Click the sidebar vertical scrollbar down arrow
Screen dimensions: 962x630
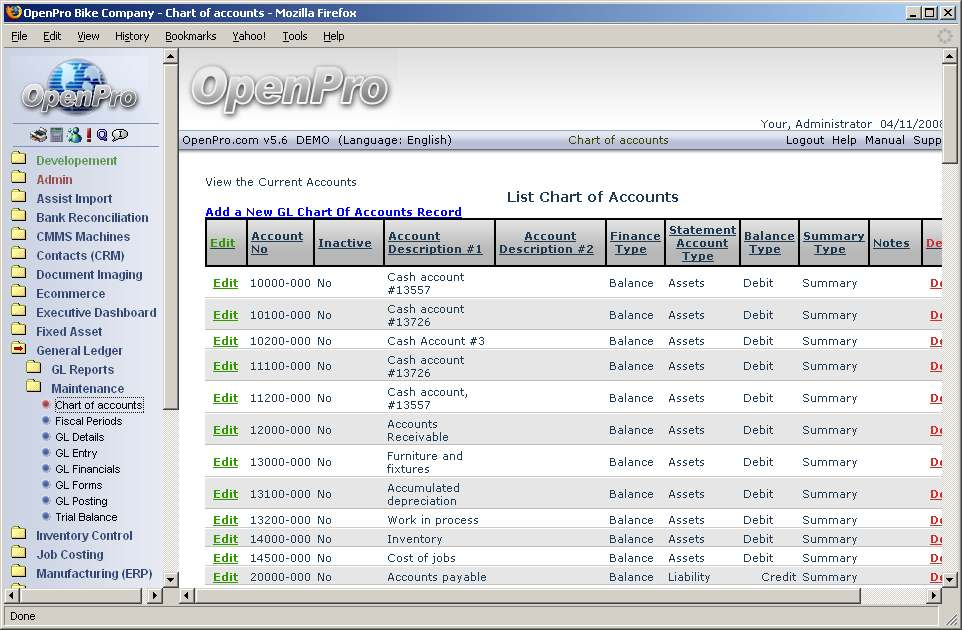pyautogui.click(x=170, y=579)
